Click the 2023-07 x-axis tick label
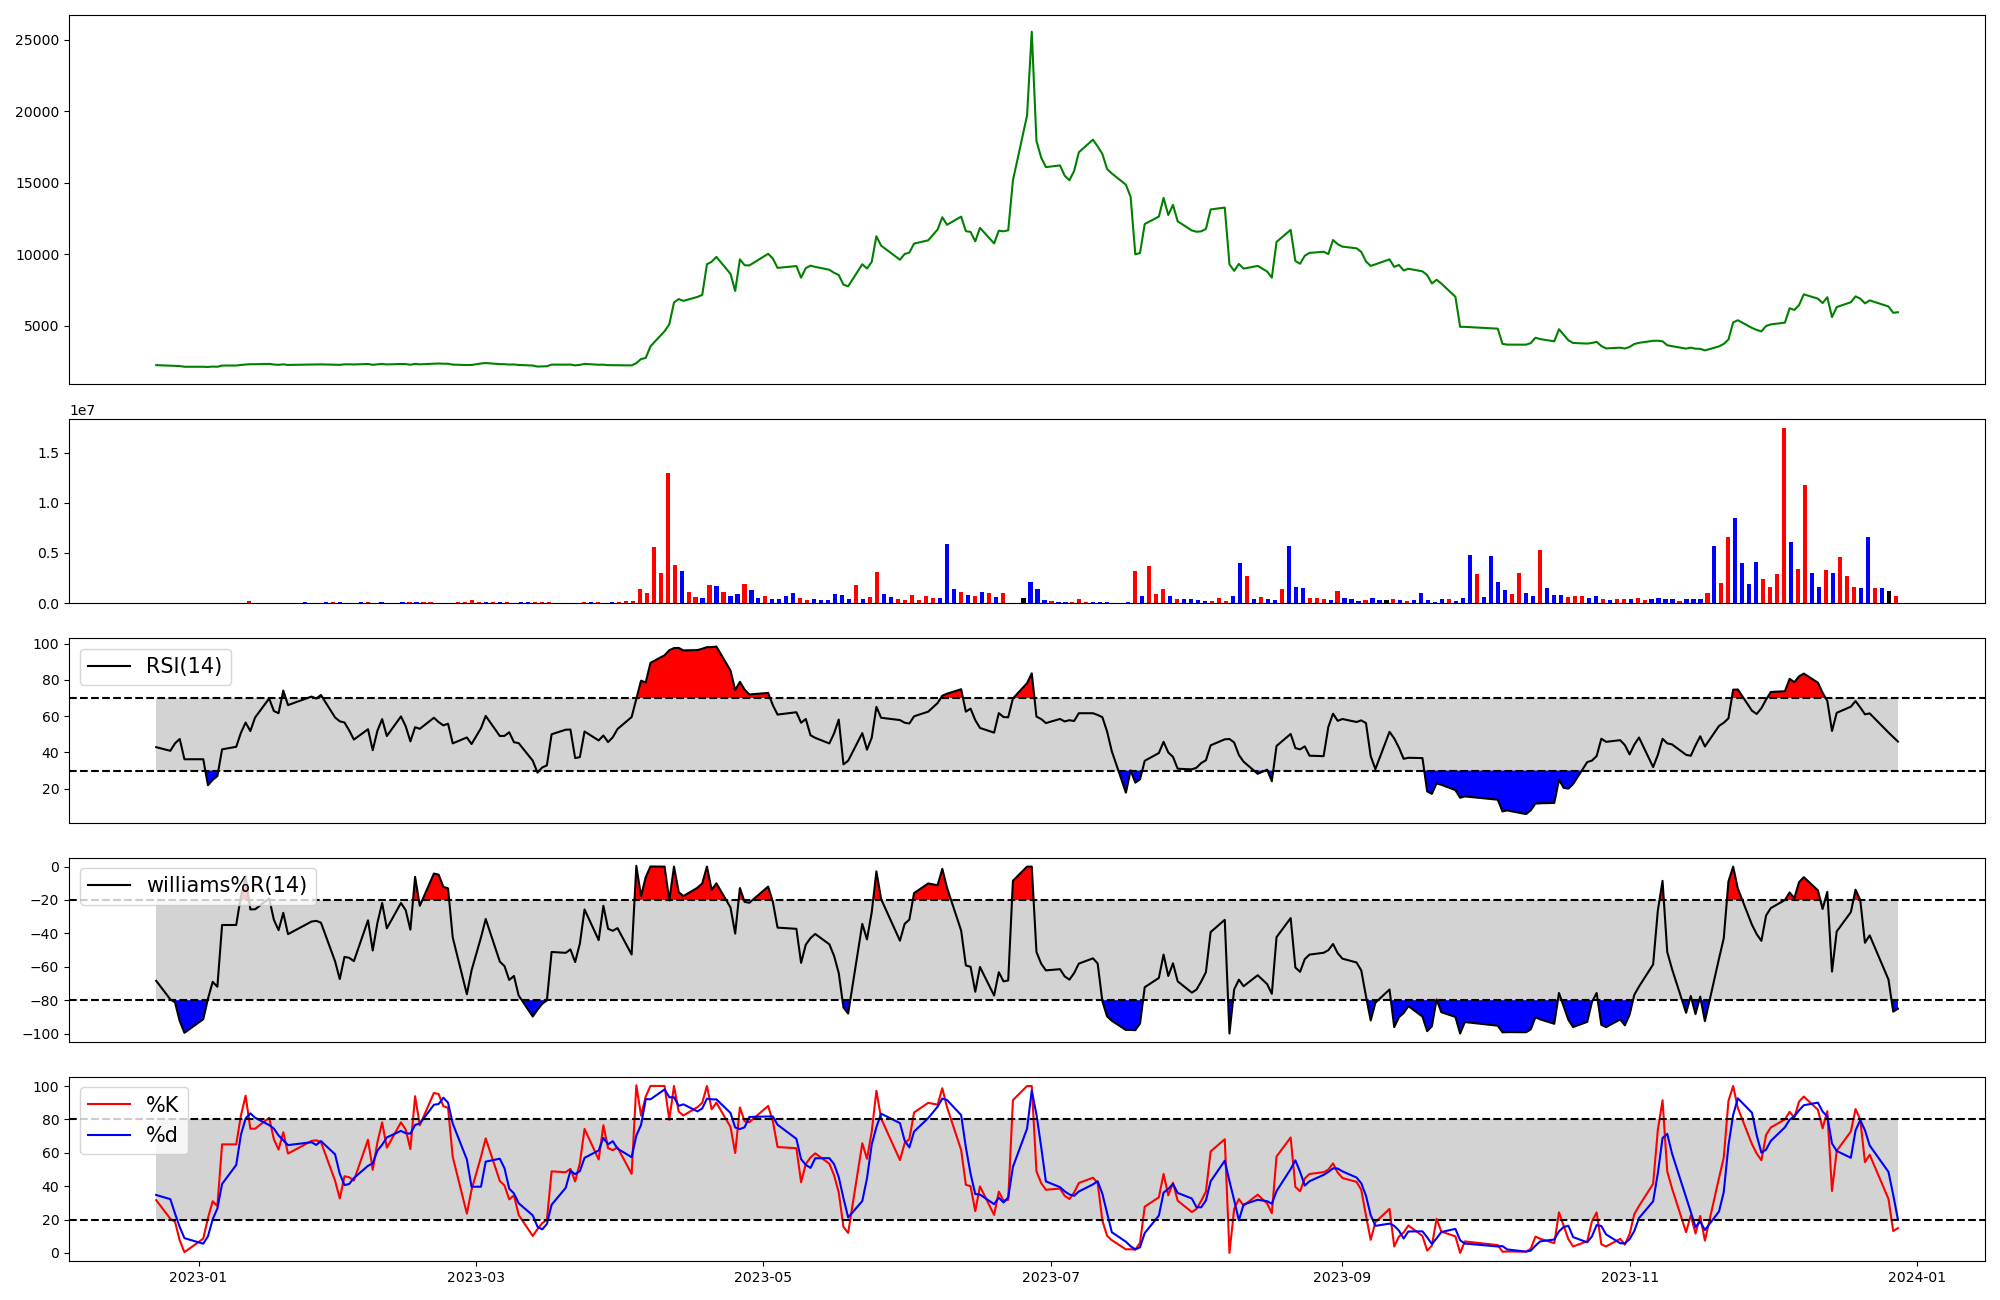 [x=1052, y=1277]
